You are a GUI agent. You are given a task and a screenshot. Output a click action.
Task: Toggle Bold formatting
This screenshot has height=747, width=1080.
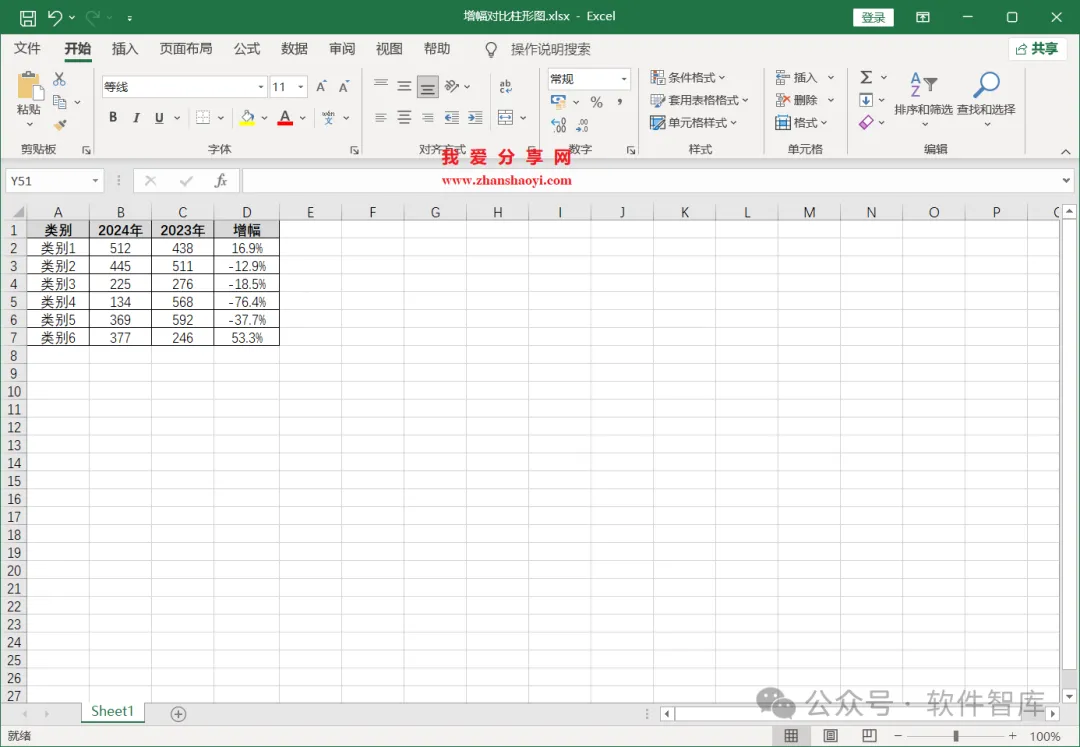point(113,118)
